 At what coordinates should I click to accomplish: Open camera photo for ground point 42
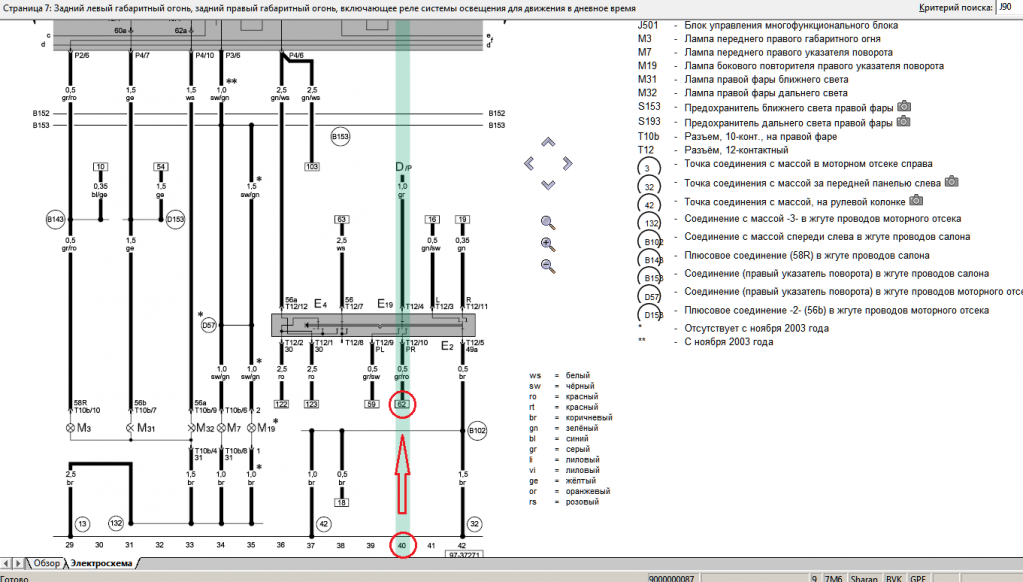917,199
